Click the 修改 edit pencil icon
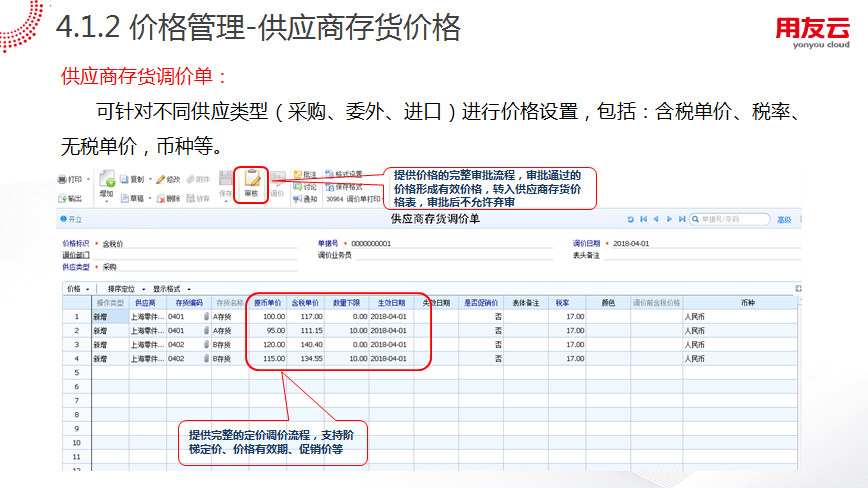The width and height of the screenshot is (868, 488). pyautogui.click(x=161, y=179)
